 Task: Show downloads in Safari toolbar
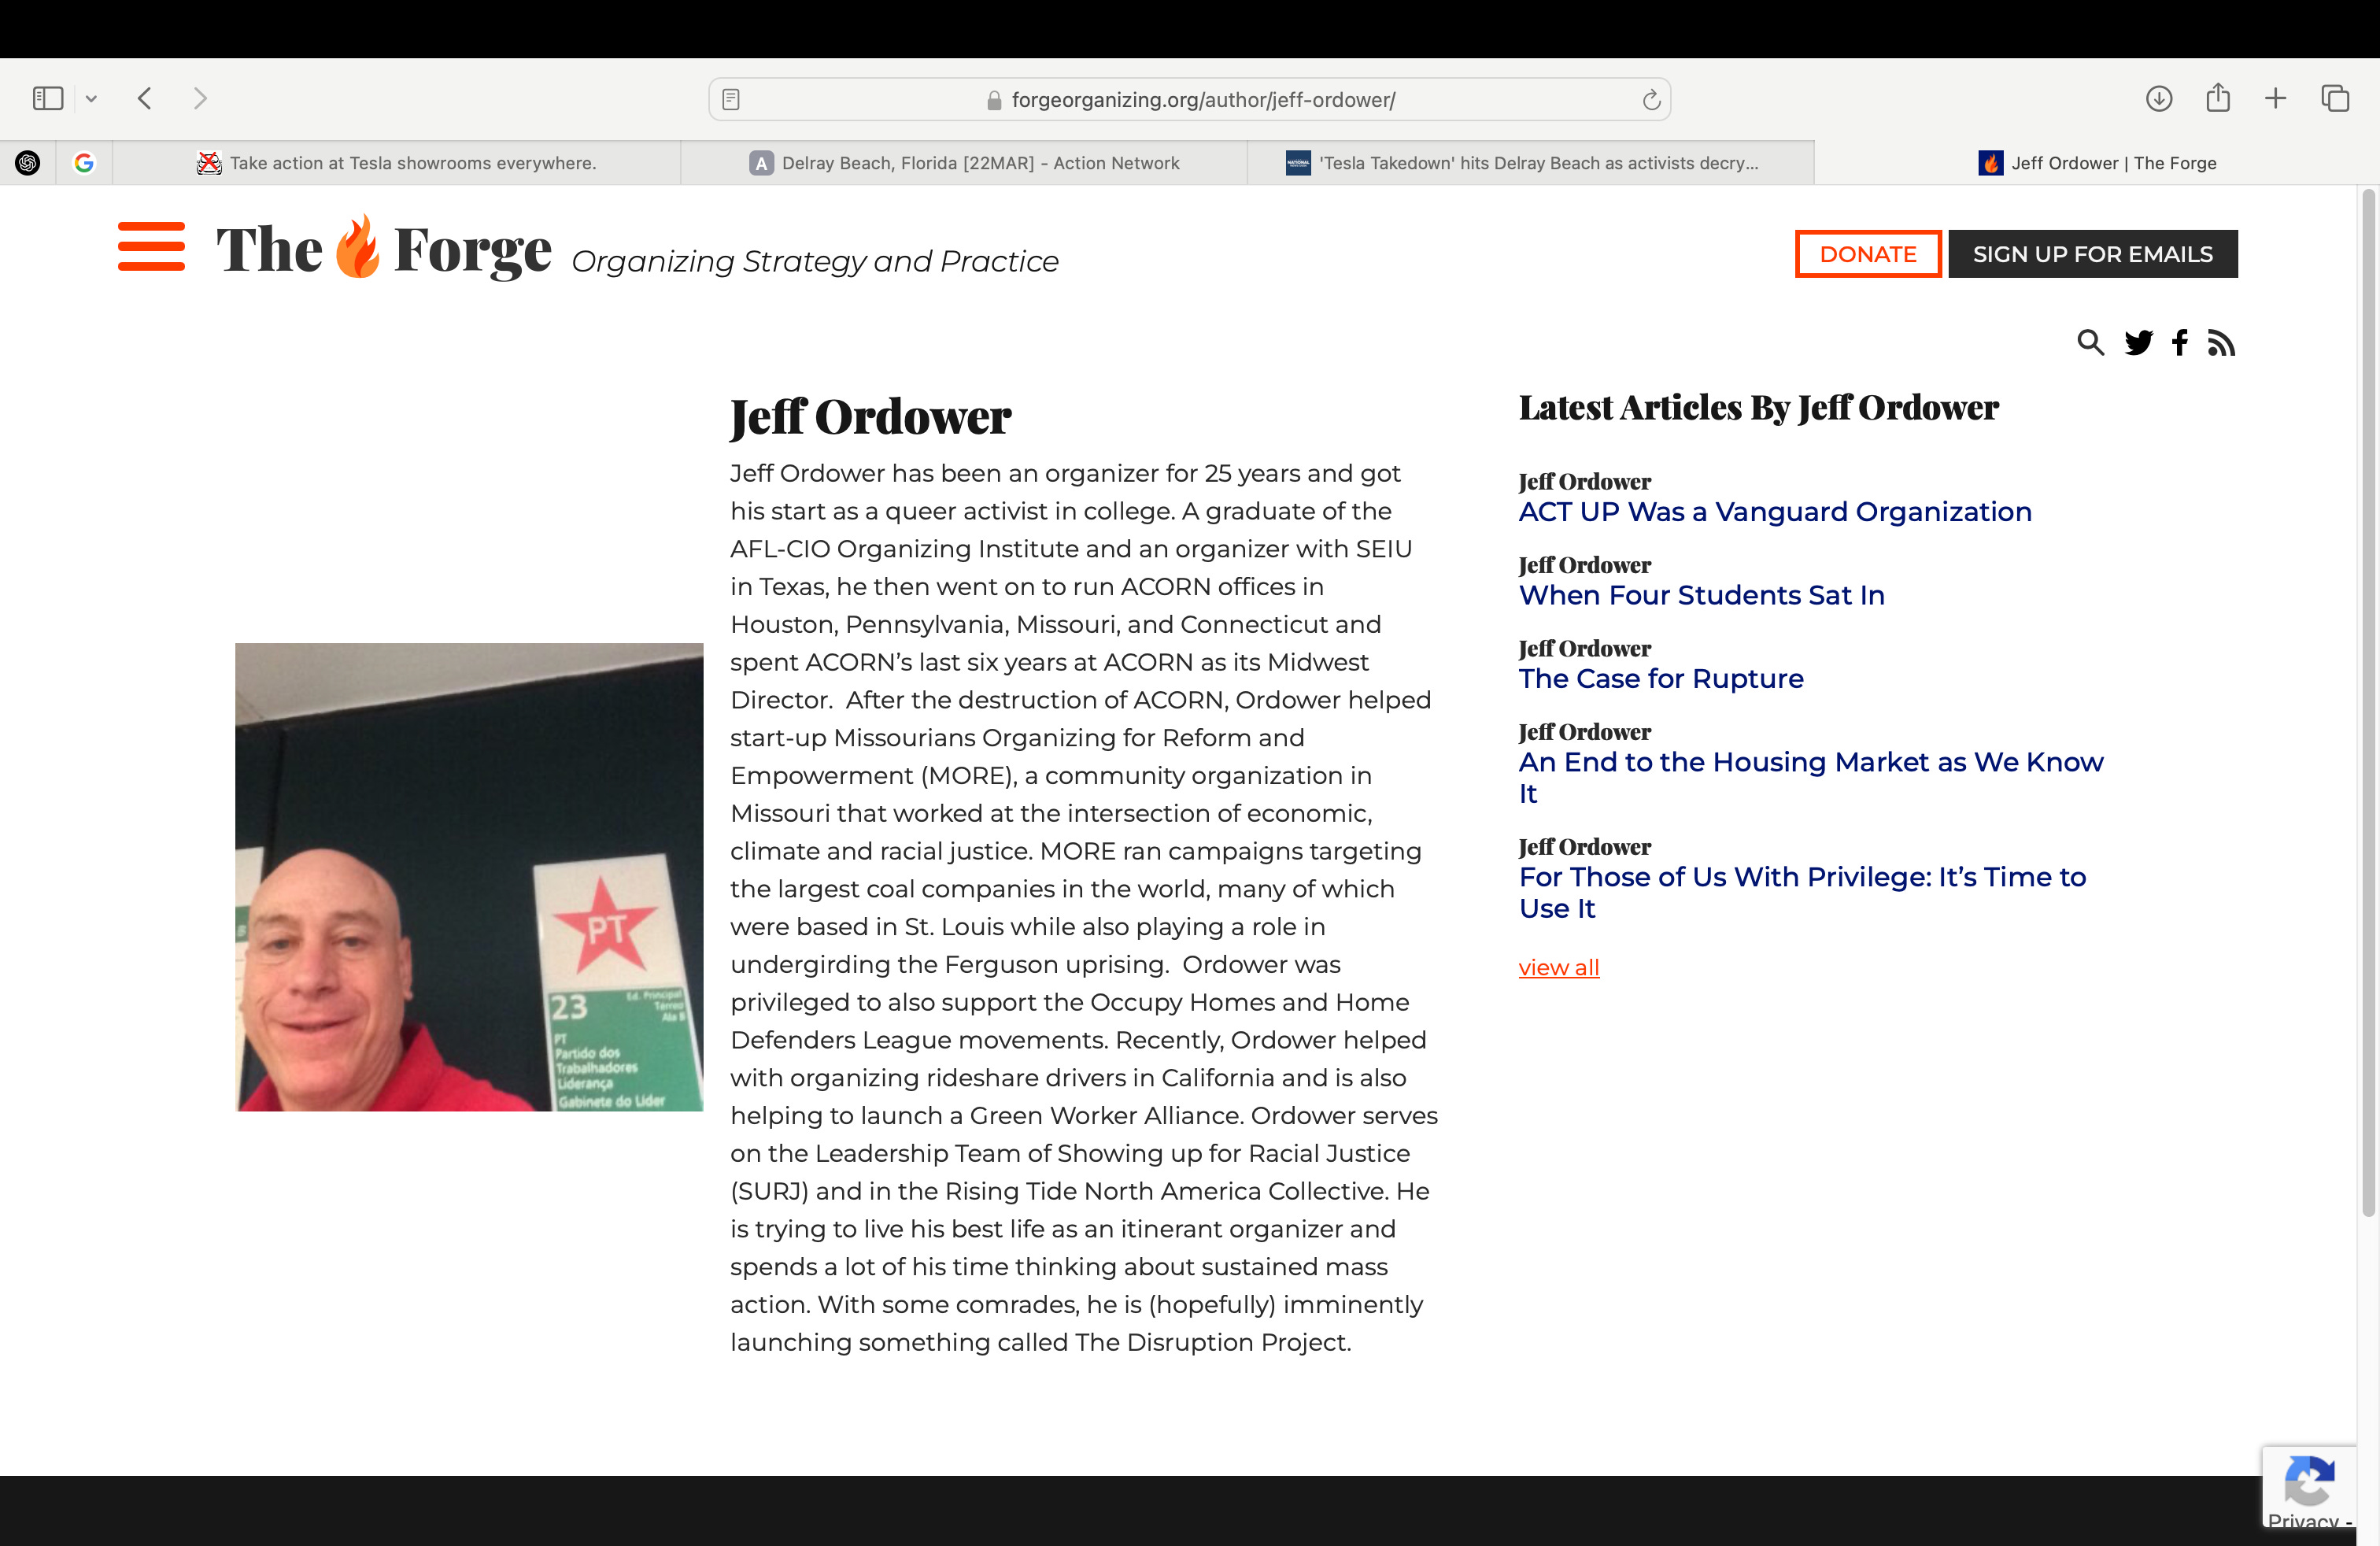tap(2158, 98)
